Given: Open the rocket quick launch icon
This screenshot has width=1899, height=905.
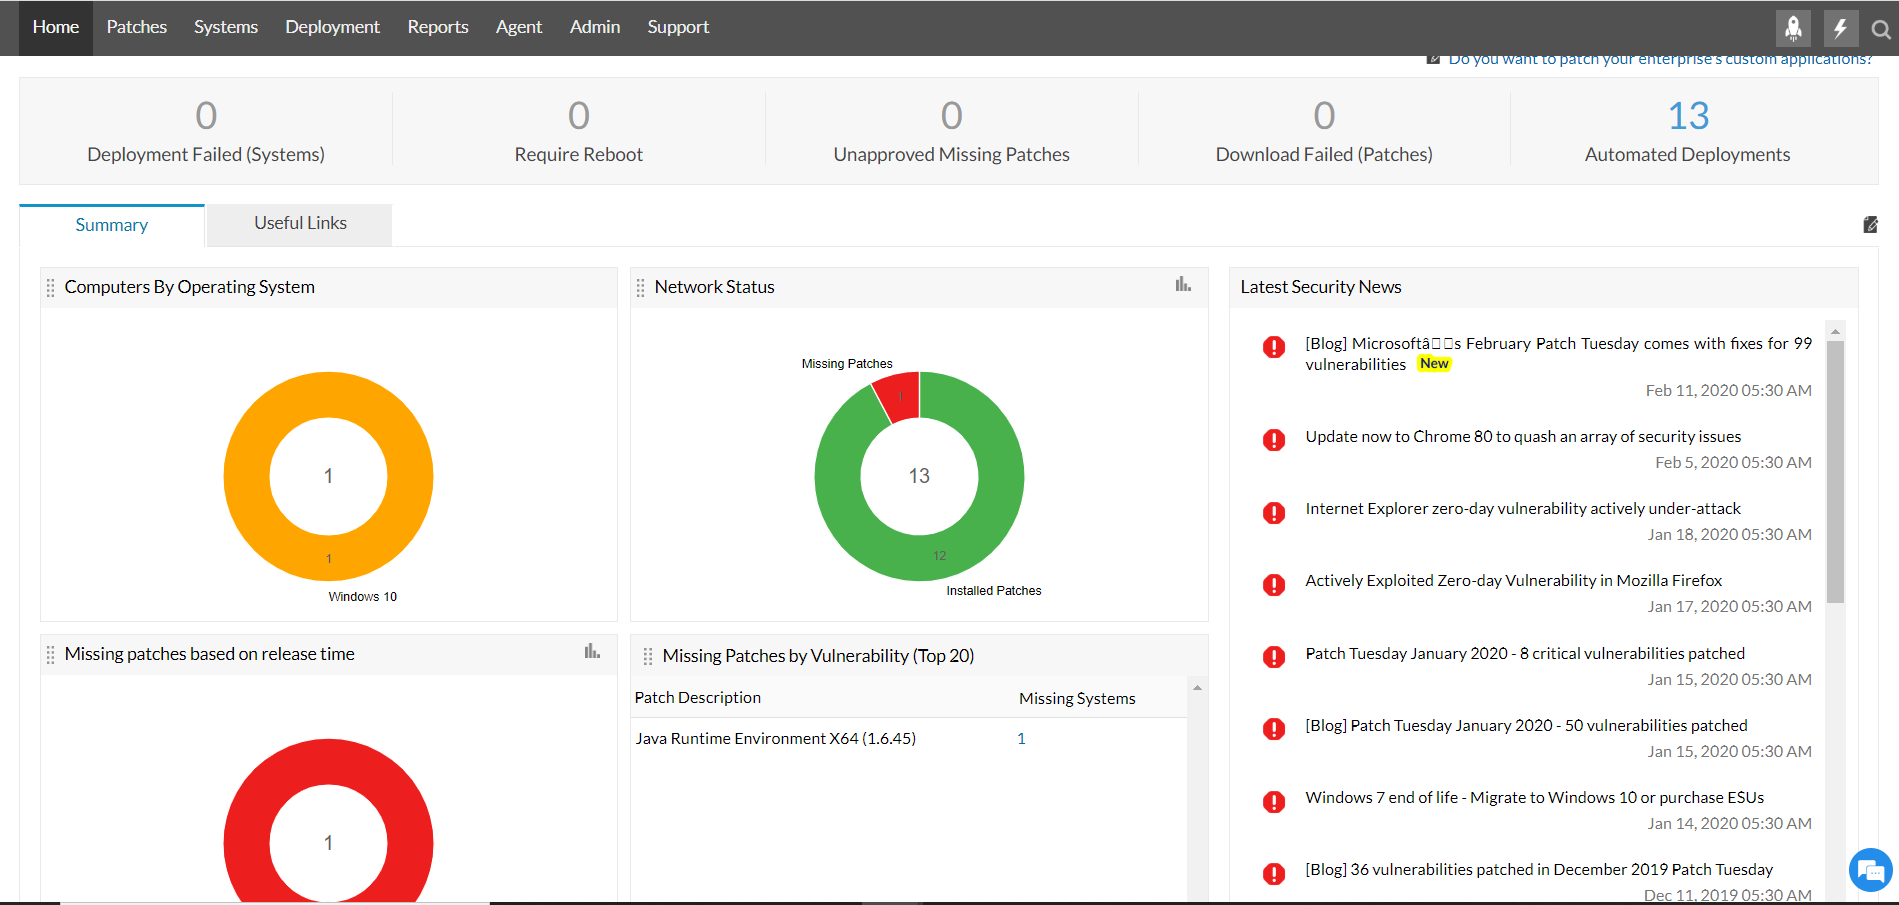Looking at the screenshot, I should (1793, 28).
